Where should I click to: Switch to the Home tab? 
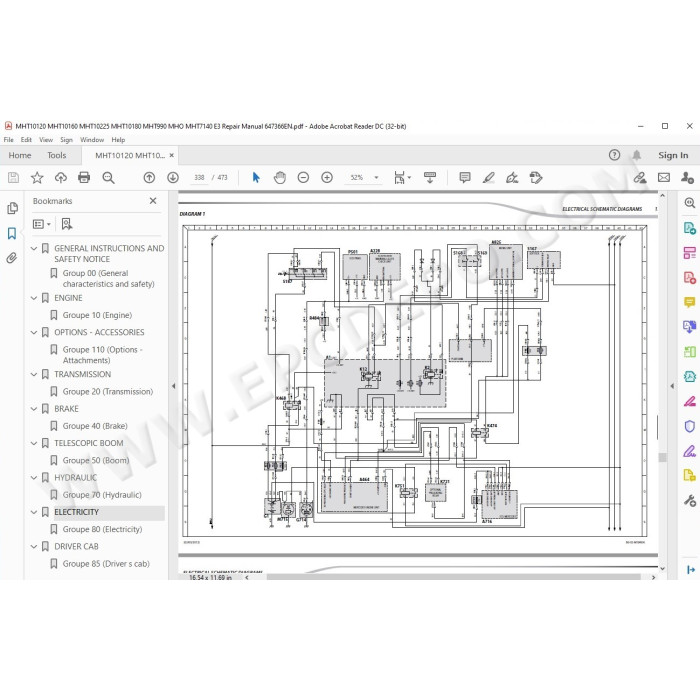[x=20, y=155]
